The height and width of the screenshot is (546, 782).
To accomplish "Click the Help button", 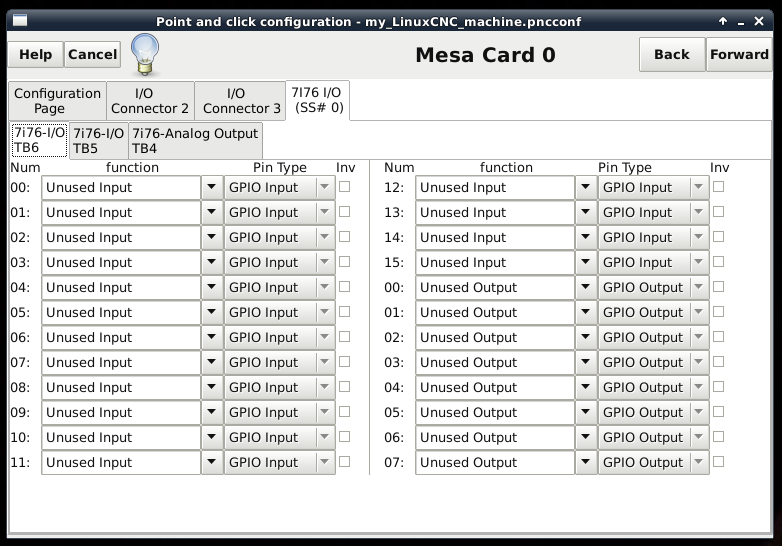I will [35, 54].
